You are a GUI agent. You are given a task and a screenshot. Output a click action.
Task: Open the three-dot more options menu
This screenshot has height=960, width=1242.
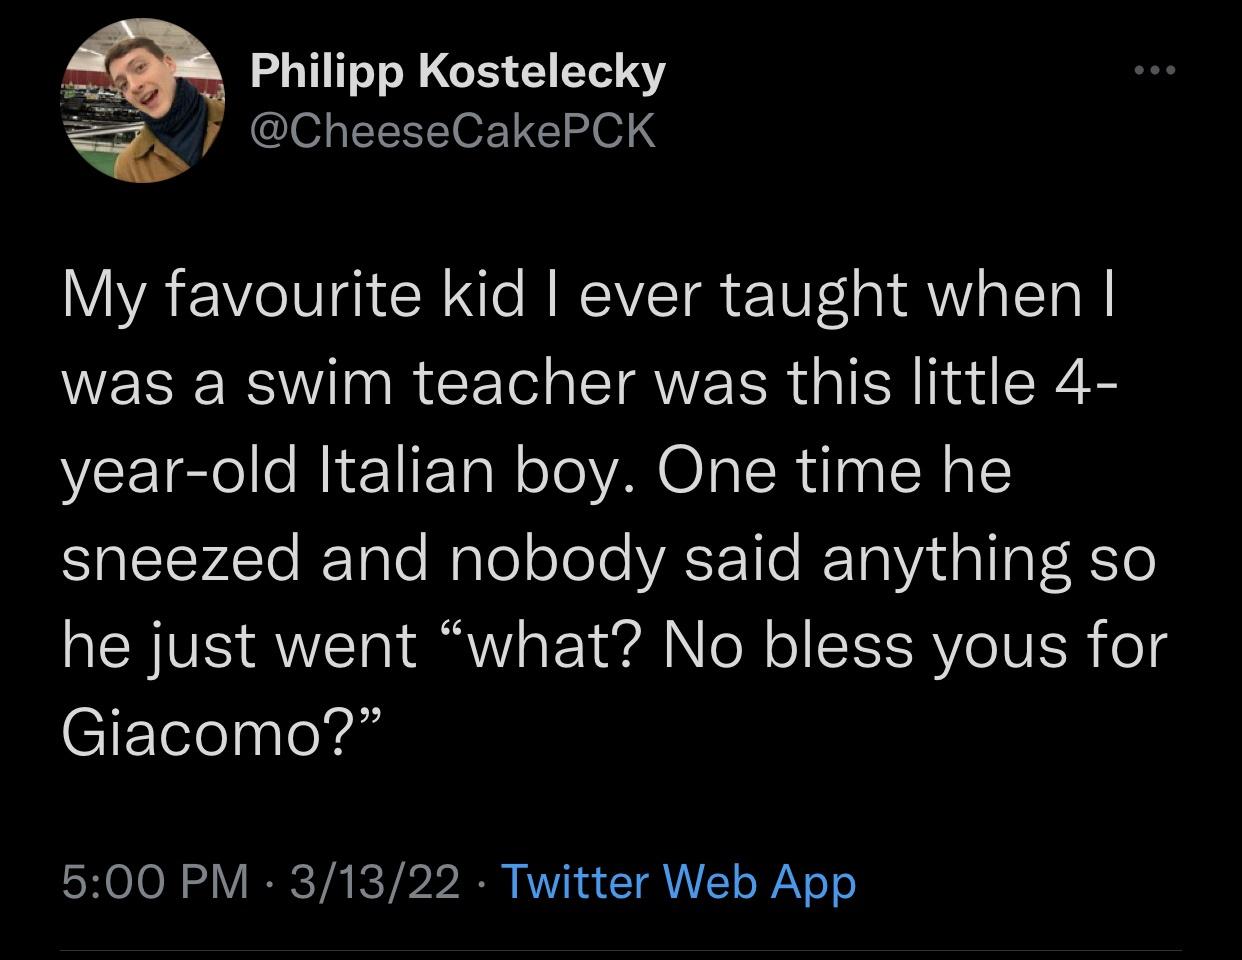click(x=1156, y=71)
